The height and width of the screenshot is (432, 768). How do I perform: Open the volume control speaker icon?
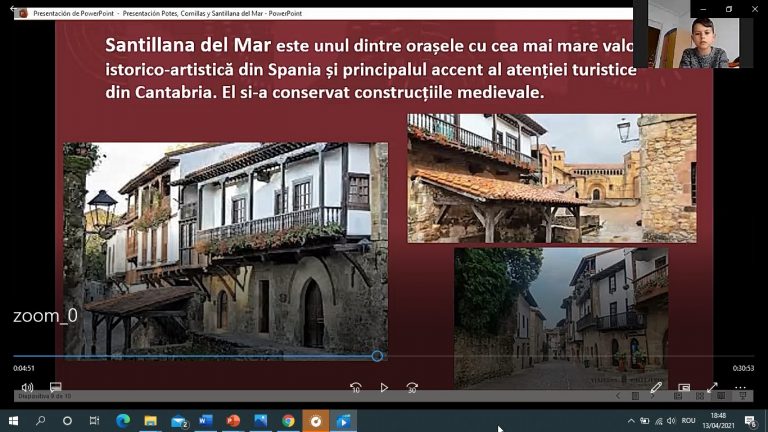coord(27,387)
